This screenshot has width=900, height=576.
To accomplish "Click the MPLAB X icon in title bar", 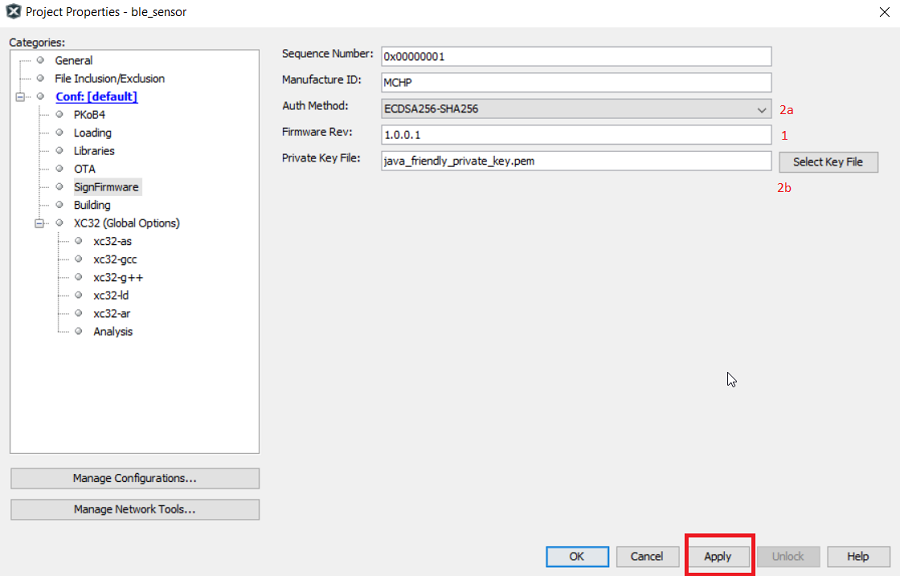I will pyautogui.click(x=13, y=12).
